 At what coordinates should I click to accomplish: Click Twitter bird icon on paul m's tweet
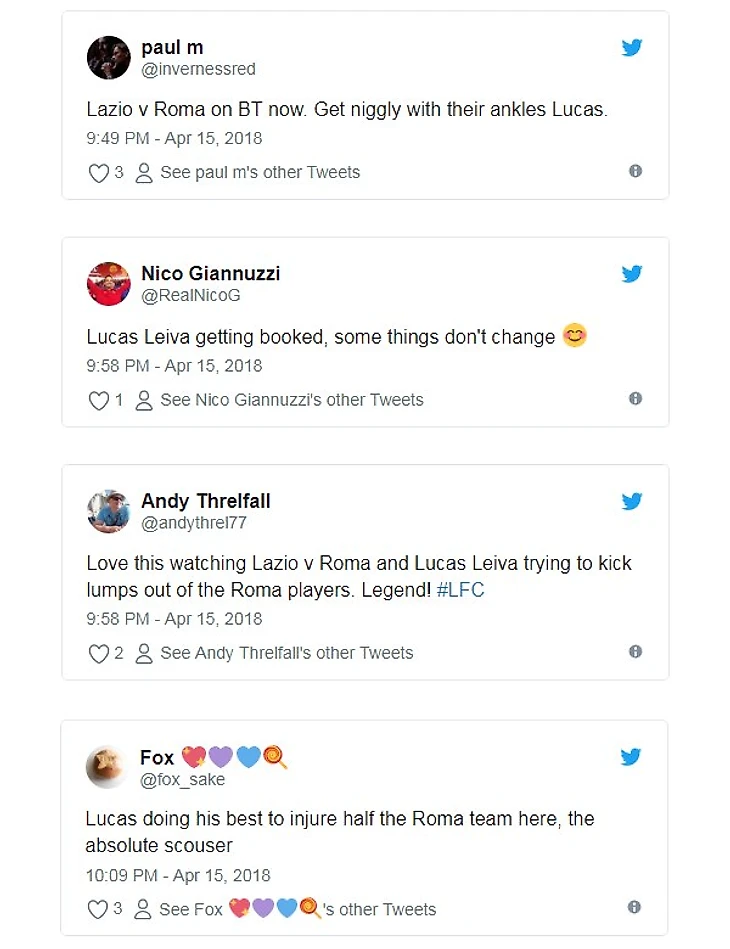click(631, 47)
